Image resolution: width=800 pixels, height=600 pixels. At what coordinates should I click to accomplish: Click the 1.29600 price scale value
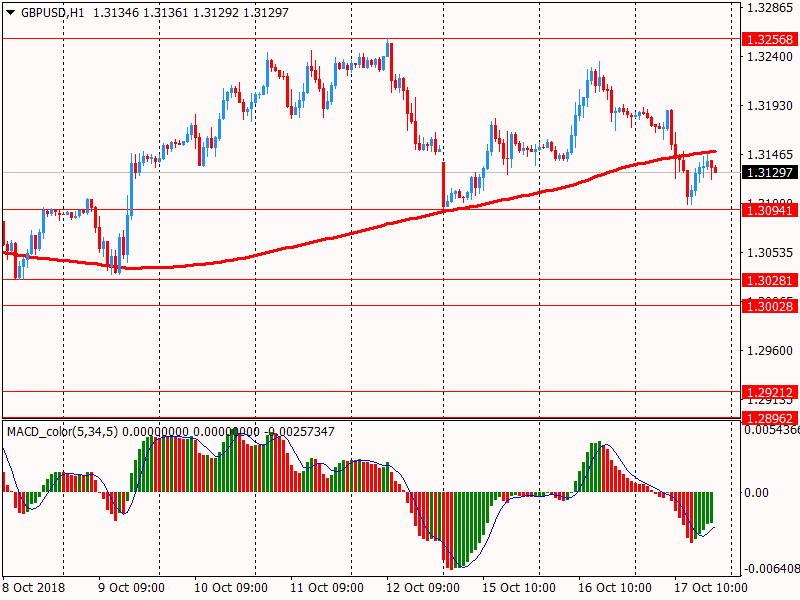[770, 351]
